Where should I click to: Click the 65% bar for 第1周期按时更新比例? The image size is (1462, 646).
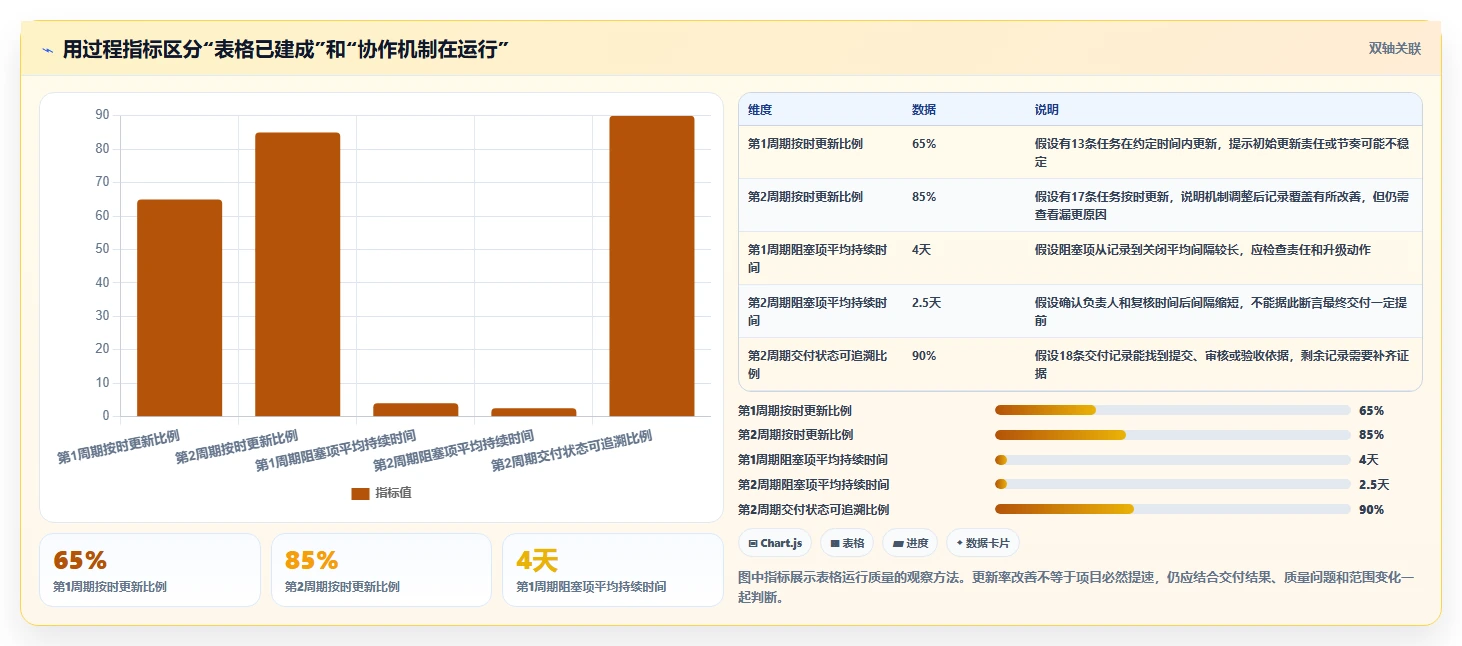[179, 308]
